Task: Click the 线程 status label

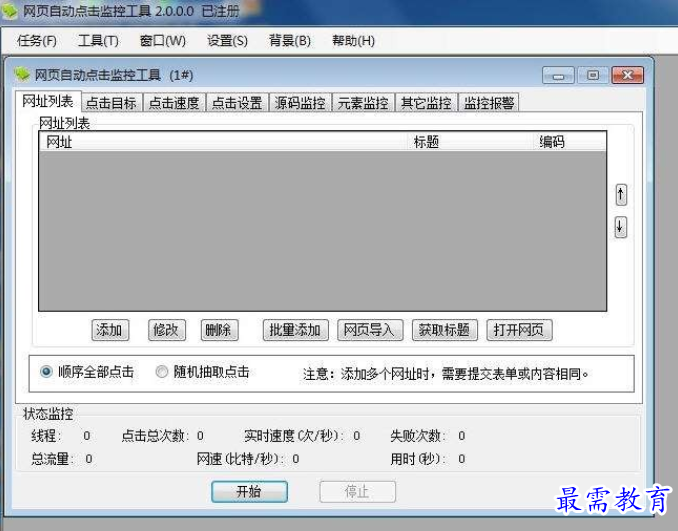Action: 46,435
